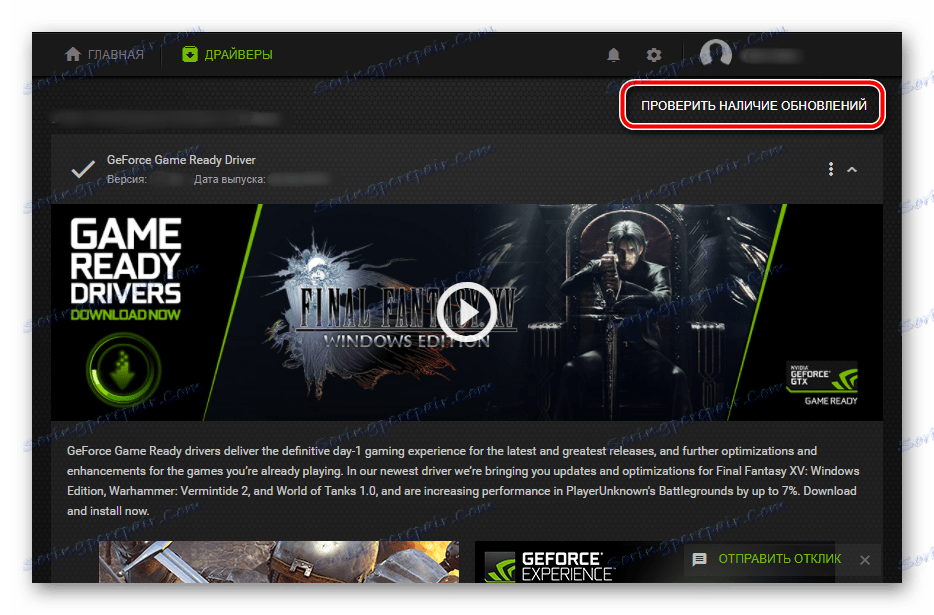Click the user profile avatar

(x=716, y=53)
